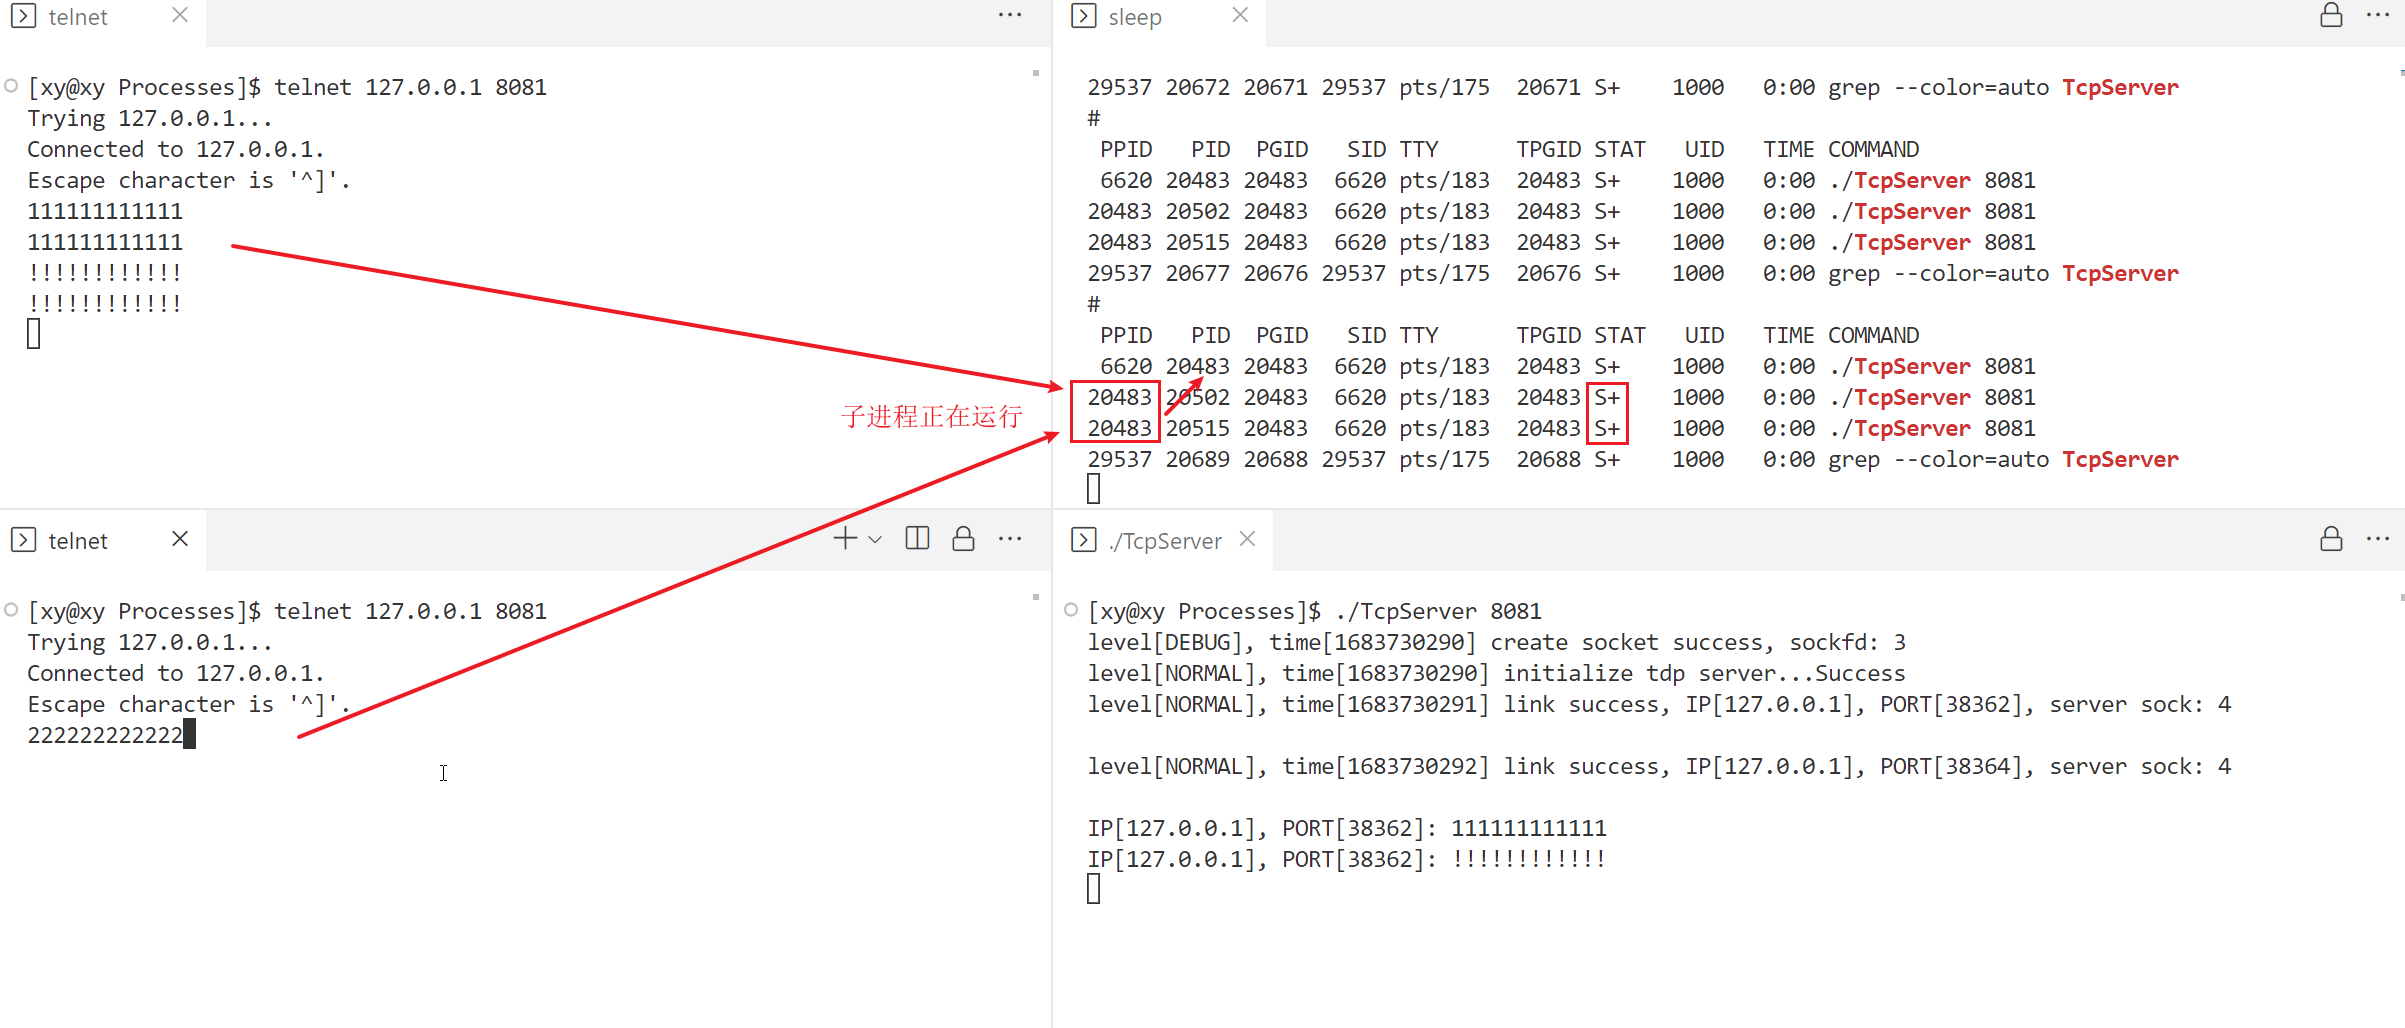Click the command marker beside ./TcpServer 8081 prompt
2405x1028 pixels.
(x=1071, y=610)
